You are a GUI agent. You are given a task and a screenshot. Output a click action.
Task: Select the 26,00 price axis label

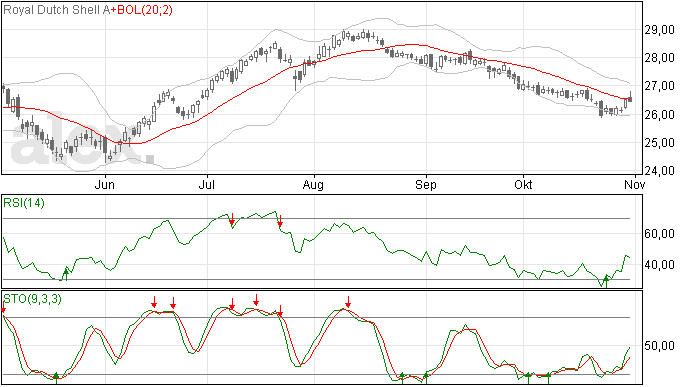point(659,114)
